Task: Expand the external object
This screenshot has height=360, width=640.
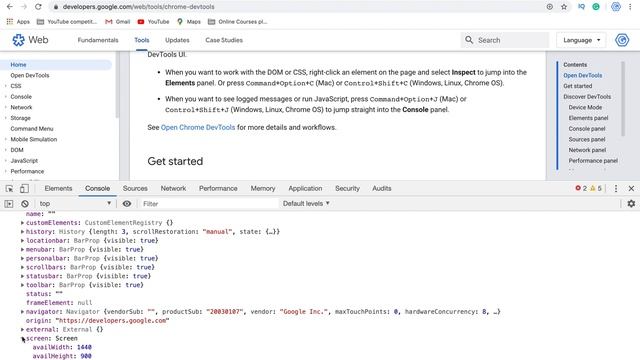Action: tap(22, 329)
